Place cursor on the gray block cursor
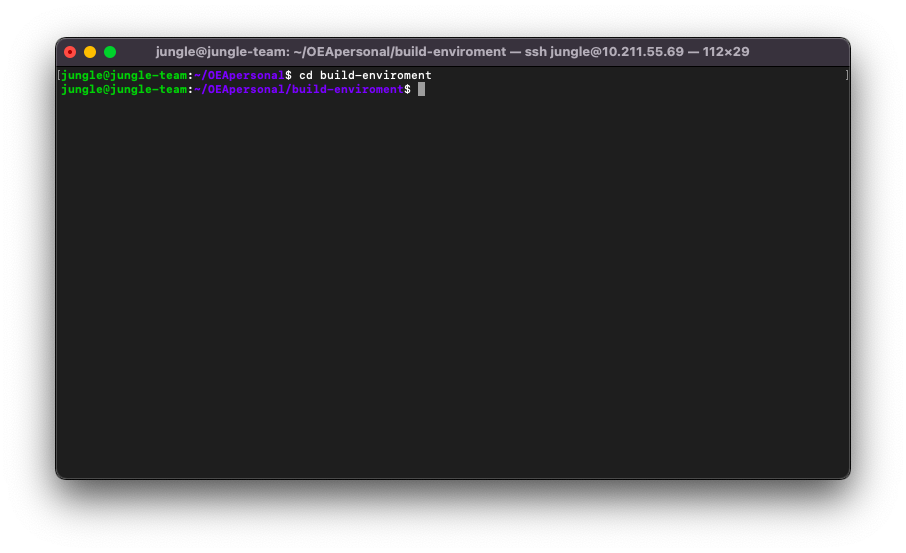 coord(421,89)
